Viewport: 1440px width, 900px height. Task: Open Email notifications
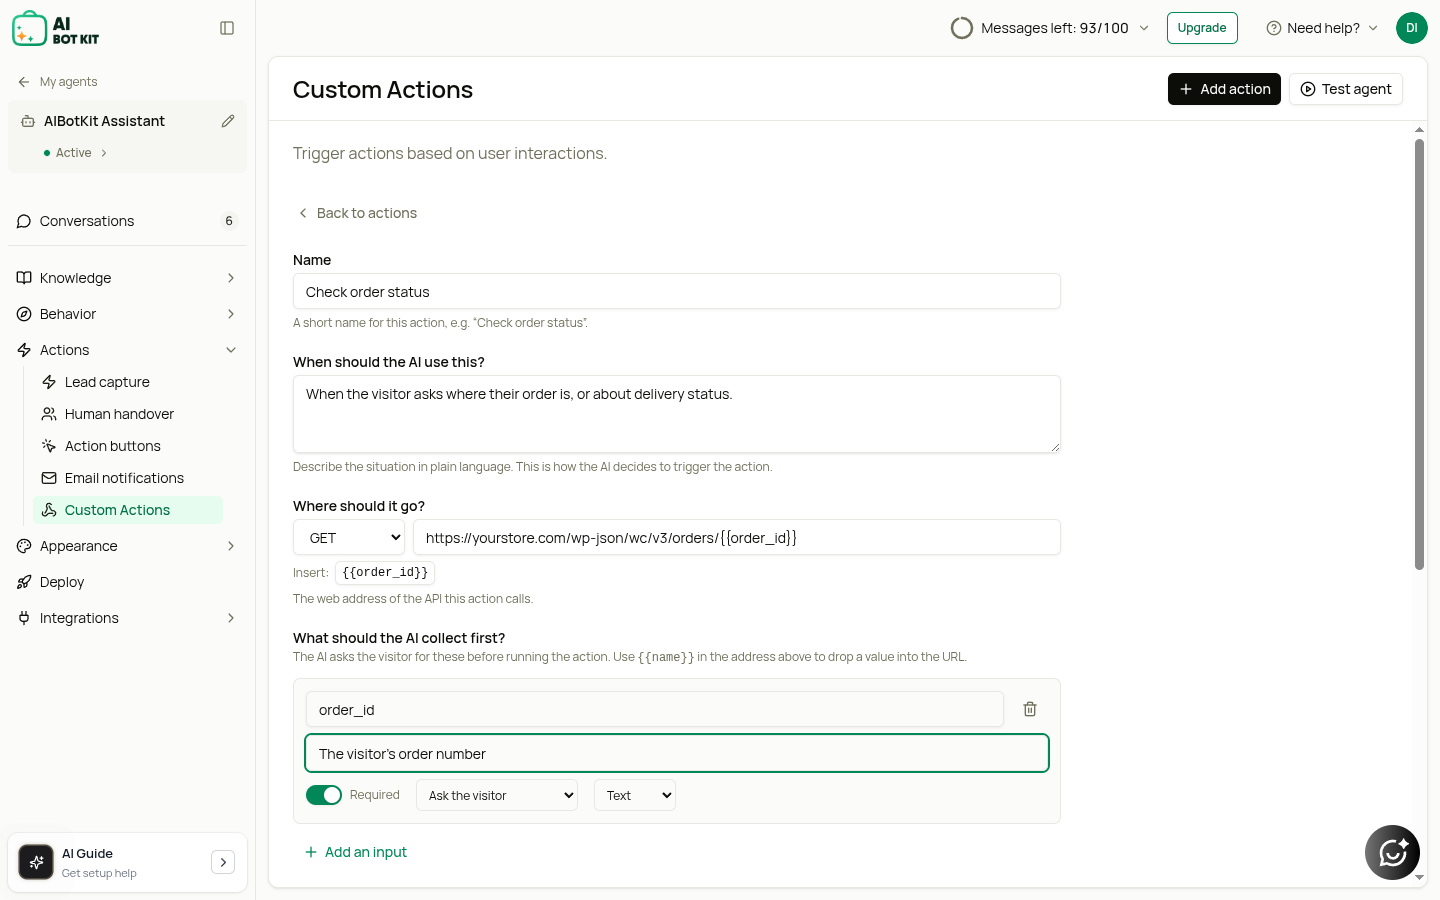tap(128, 478)
